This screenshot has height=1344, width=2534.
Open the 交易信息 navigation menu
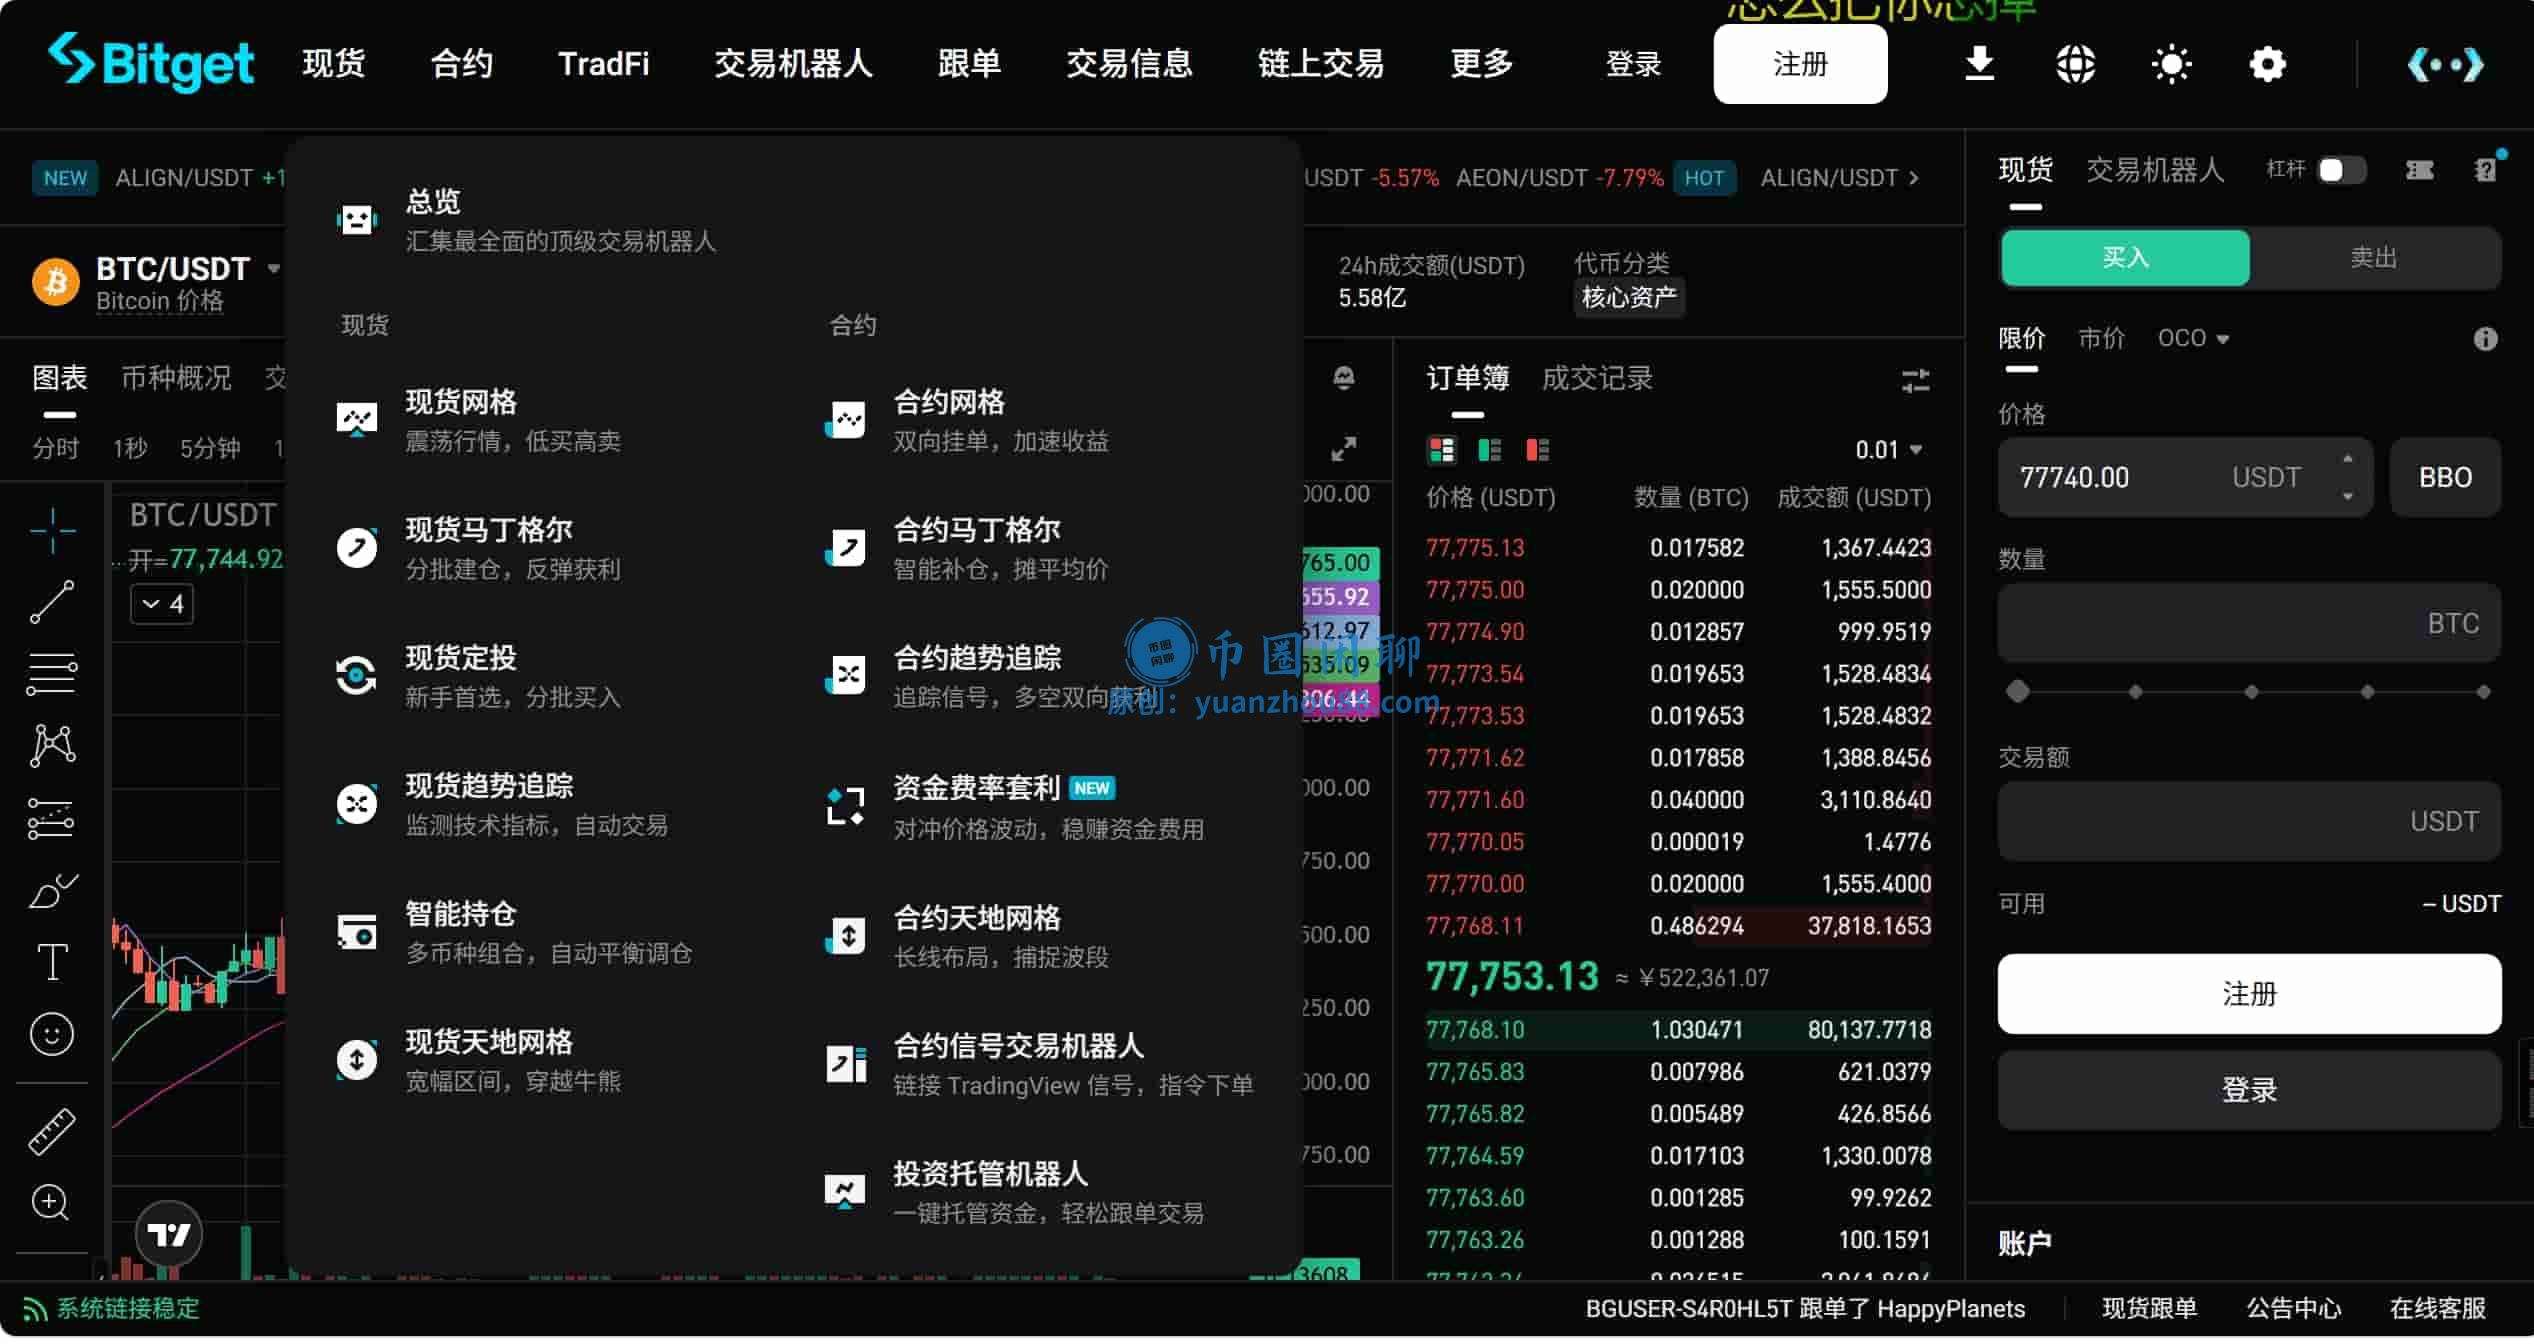tap(1129, 64)
